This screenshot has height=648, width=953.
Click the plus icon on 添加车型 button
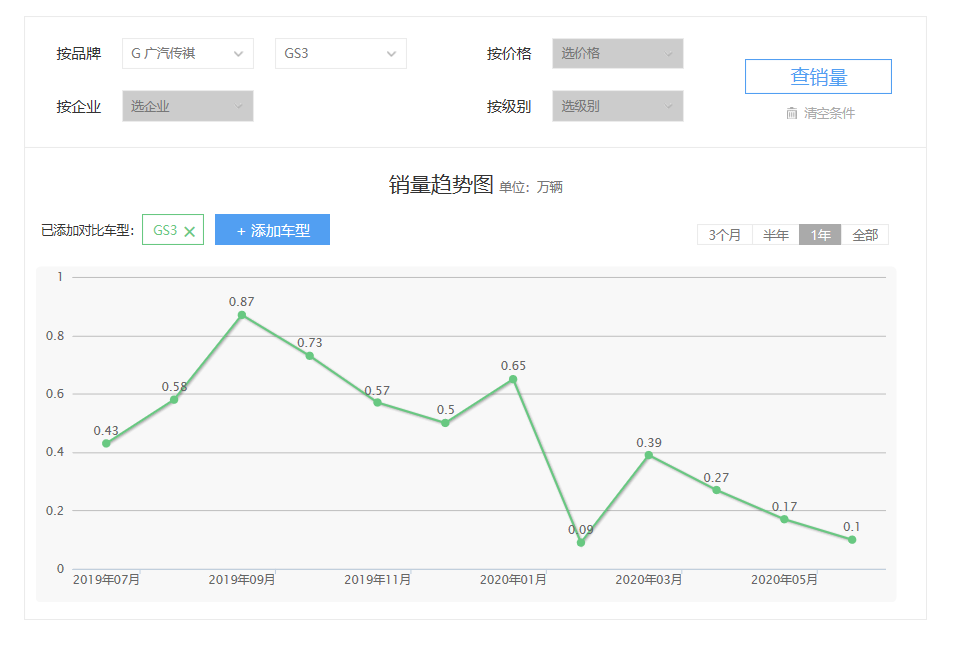coord(242,229)
